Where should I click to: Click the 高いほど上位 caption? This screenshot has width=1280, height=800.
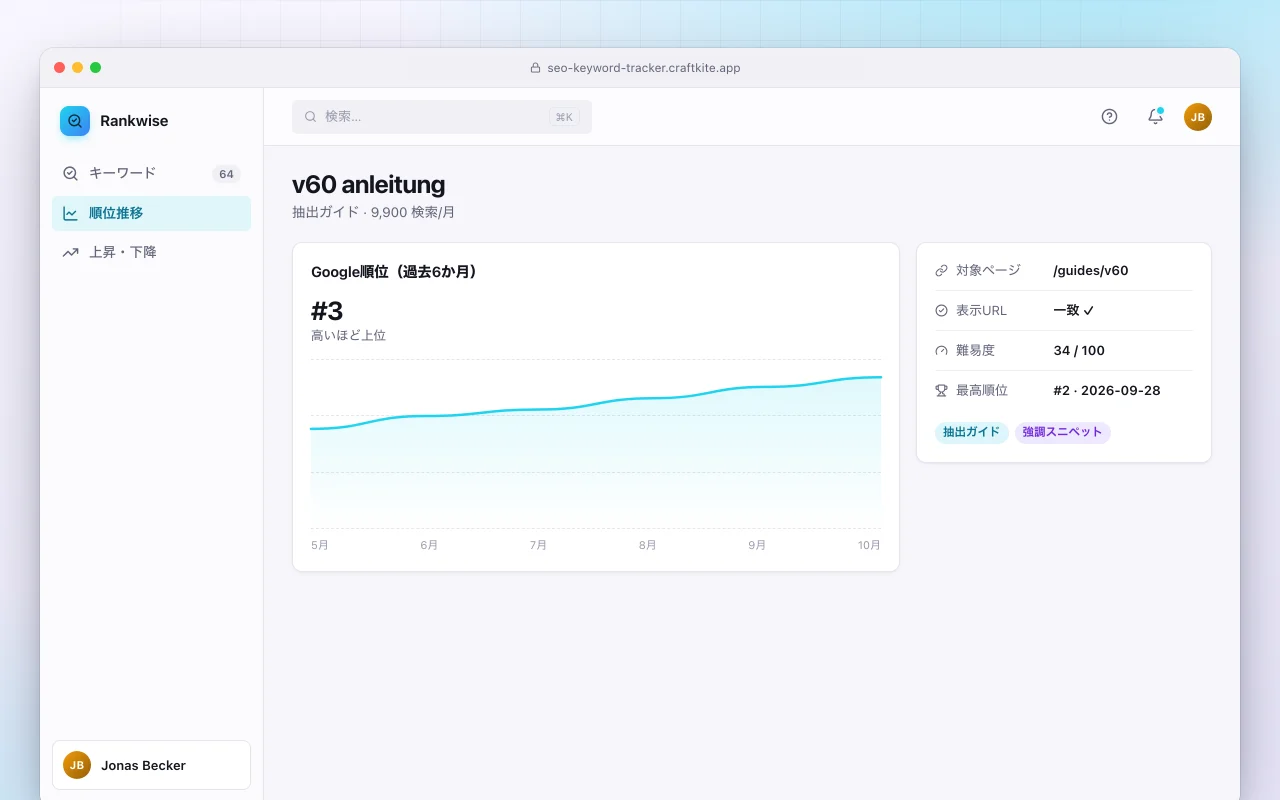[348, 336]
